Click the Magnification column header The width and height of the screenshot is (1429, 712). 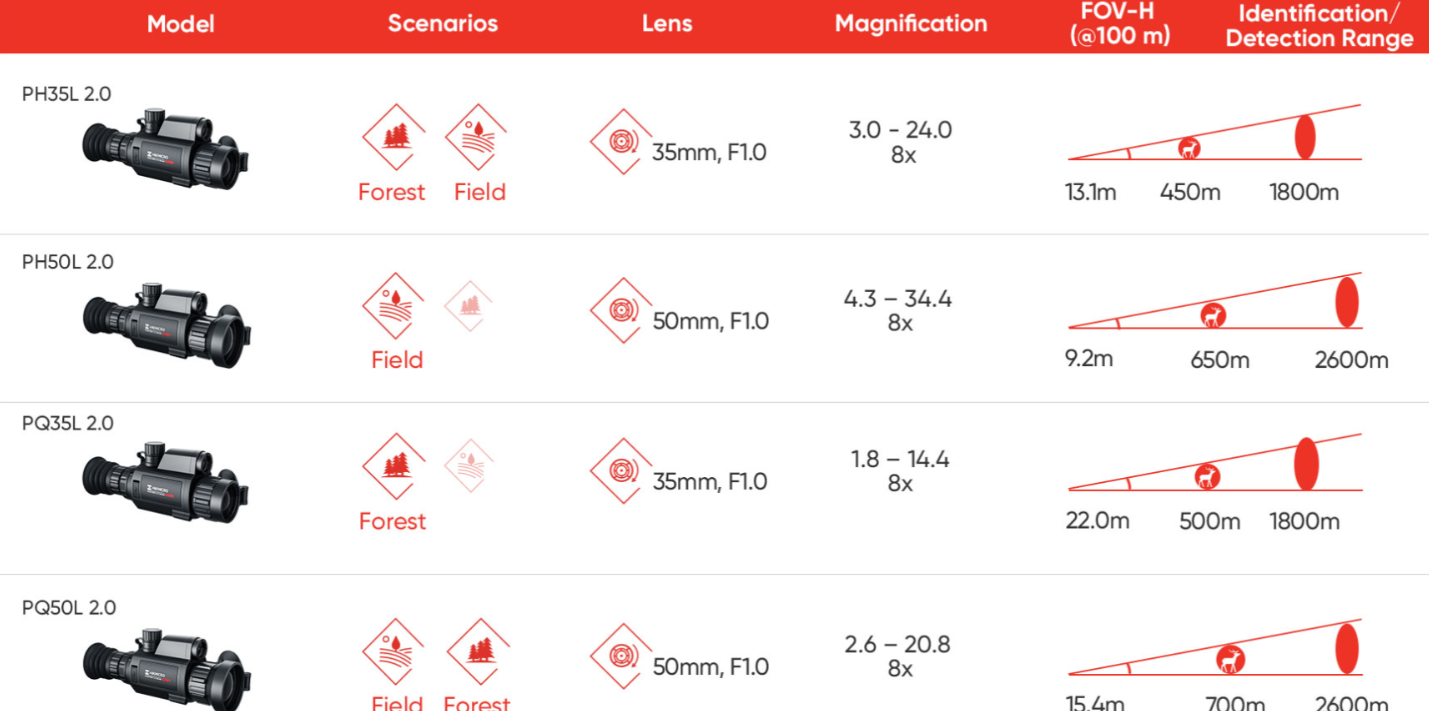point(911,25)
